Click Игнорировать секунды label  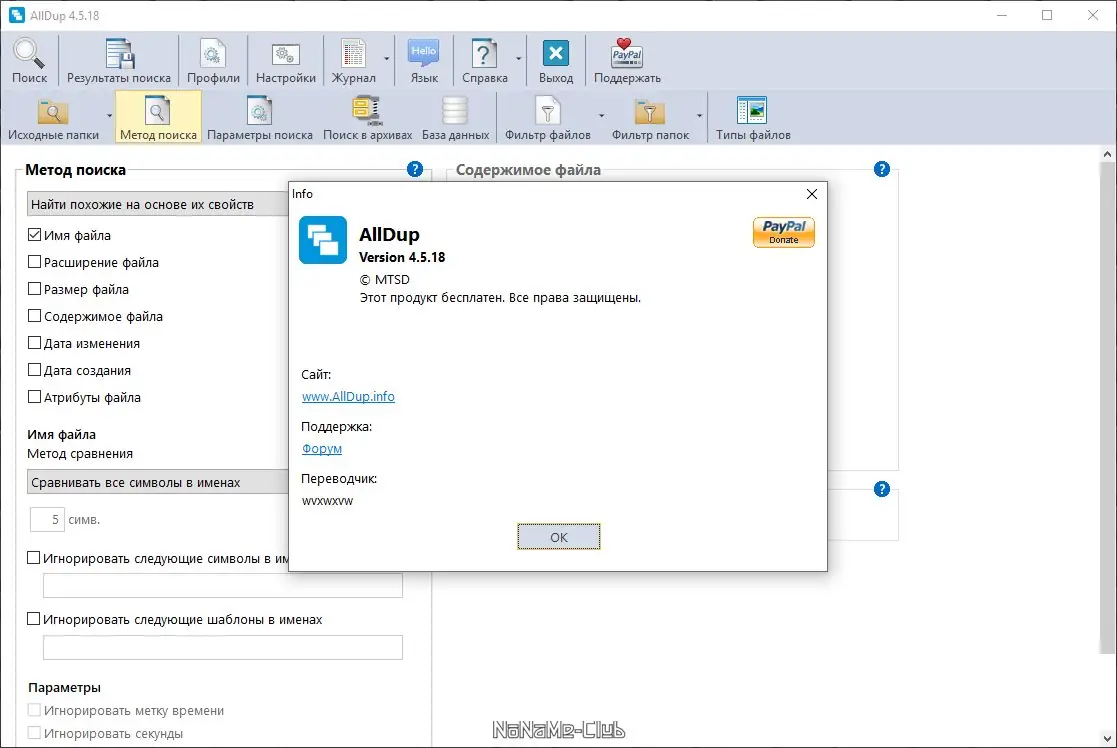pyautogui.click(x=113, y=733)
